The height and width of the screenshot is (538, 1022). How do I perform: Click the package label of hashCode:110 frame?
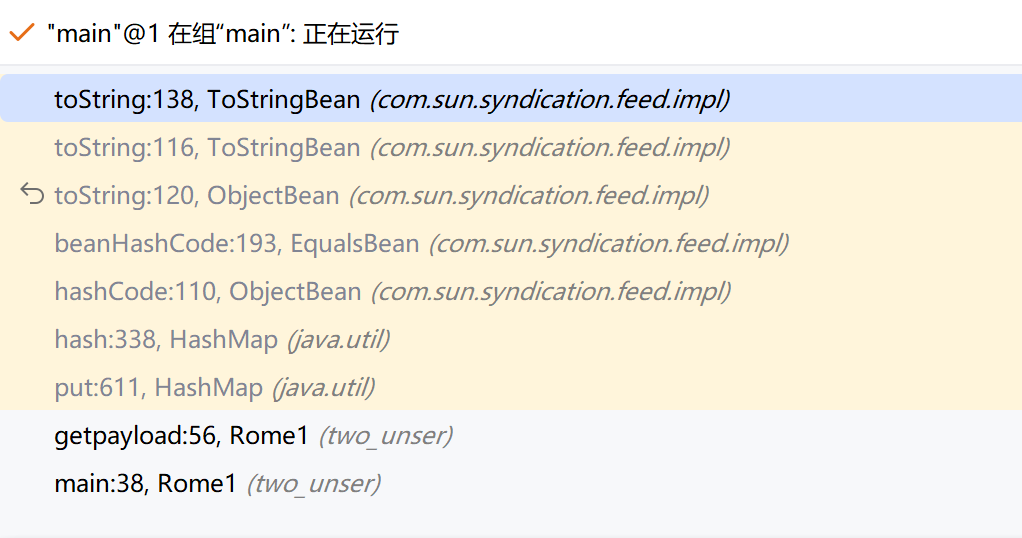(550, 292)
